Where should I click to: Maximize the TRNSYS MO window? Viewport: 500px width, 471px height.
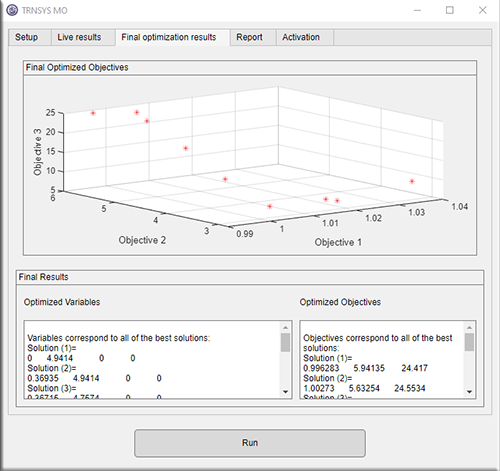coord(450,10)
